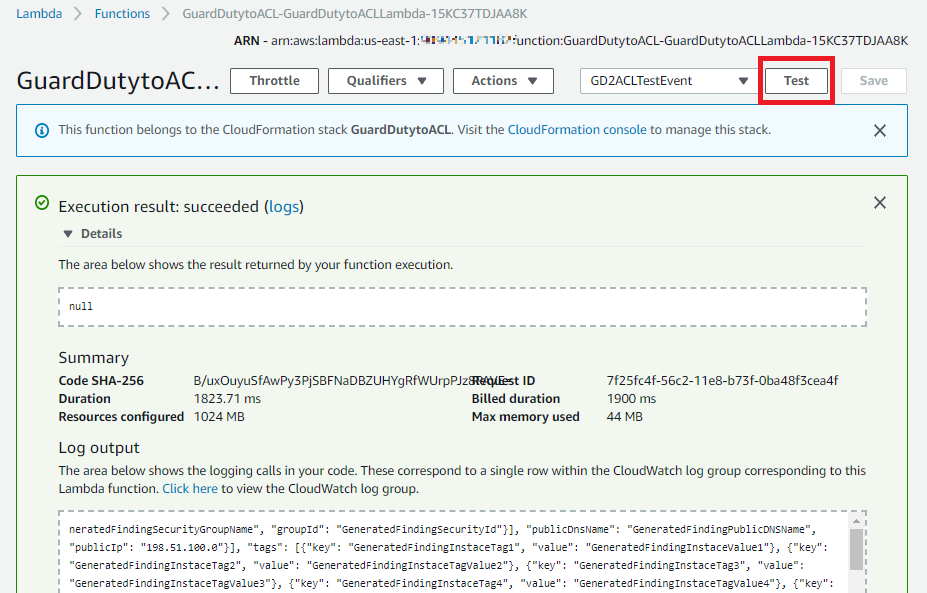The width and height of the screenshot is (927, 593).
Task: Go to Functions breadcrumb link
Action: pos(122,14)
